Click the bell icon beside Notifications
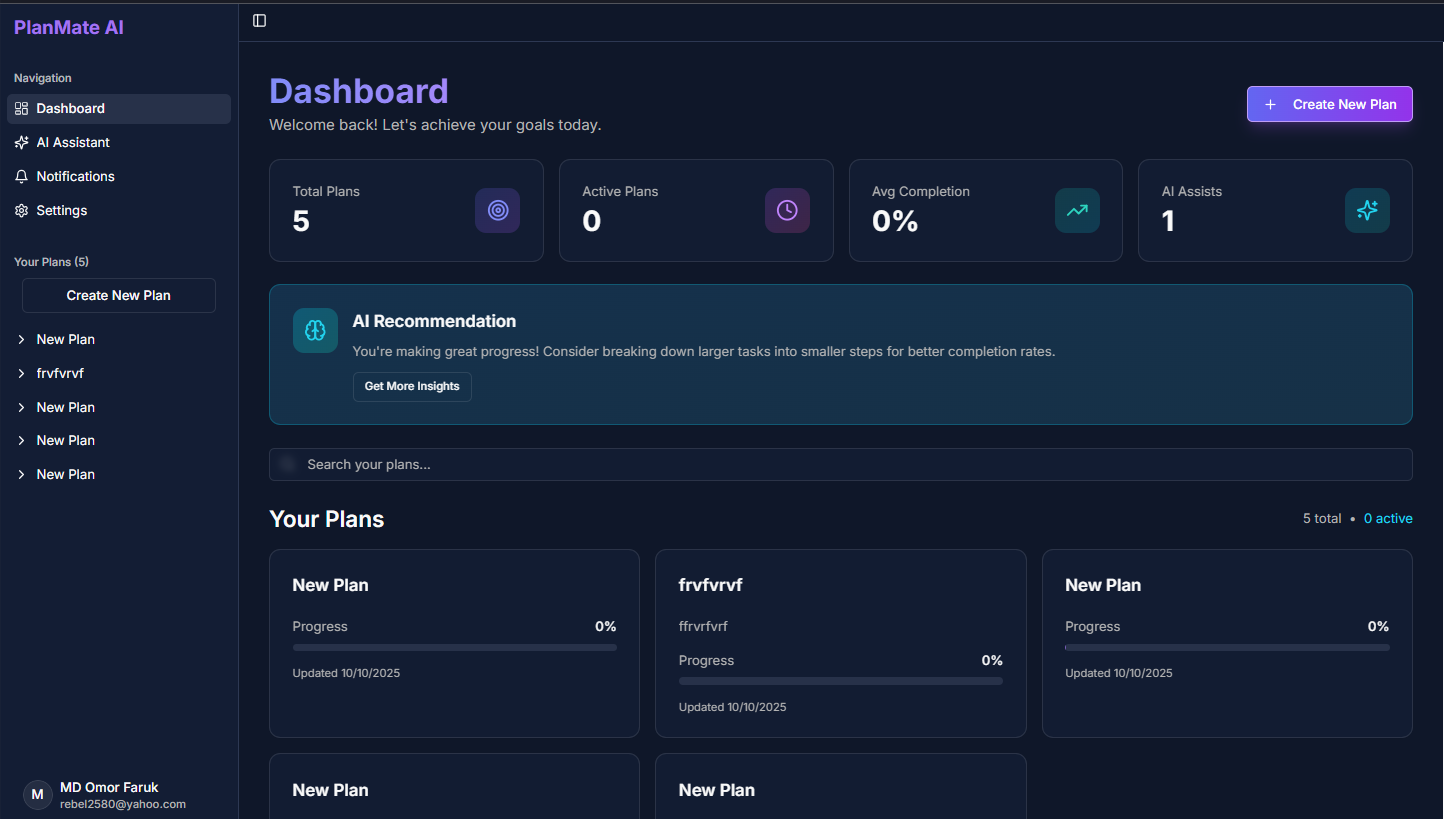Screen dimensions: 1444x819 coord(21,176)
